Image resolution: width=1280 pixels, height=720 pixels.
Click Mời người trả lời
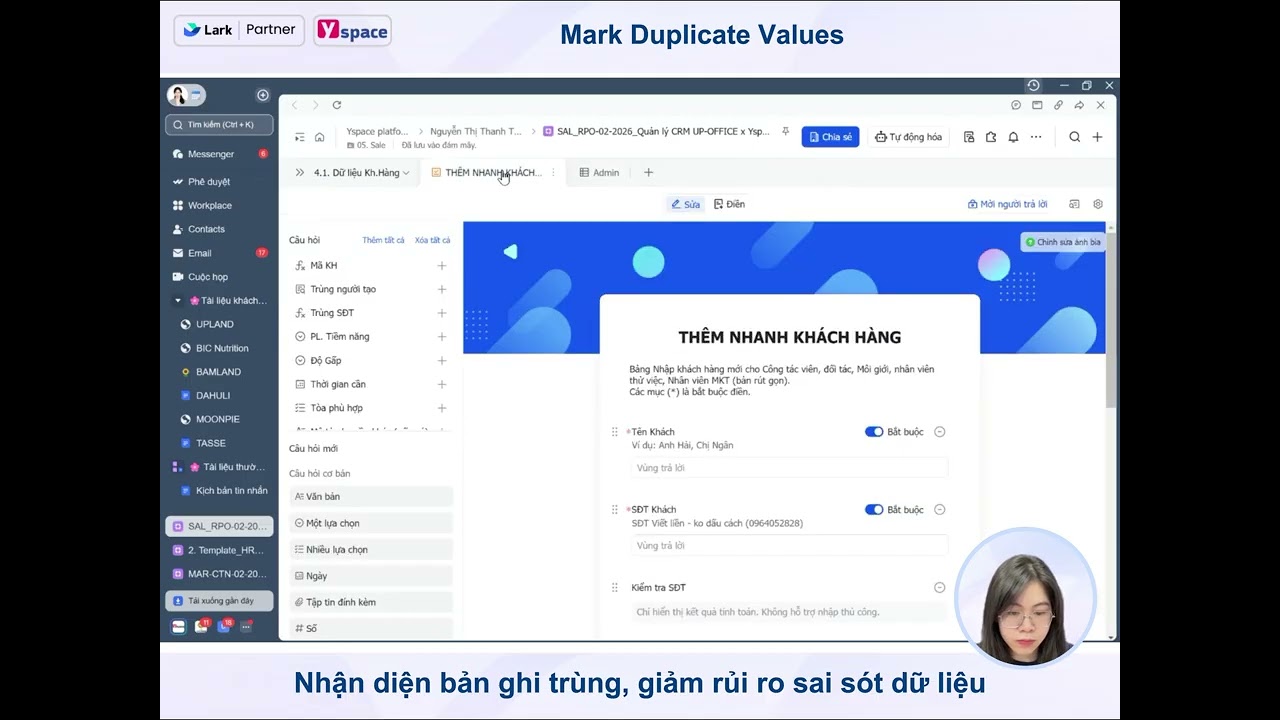[1007, 204]
